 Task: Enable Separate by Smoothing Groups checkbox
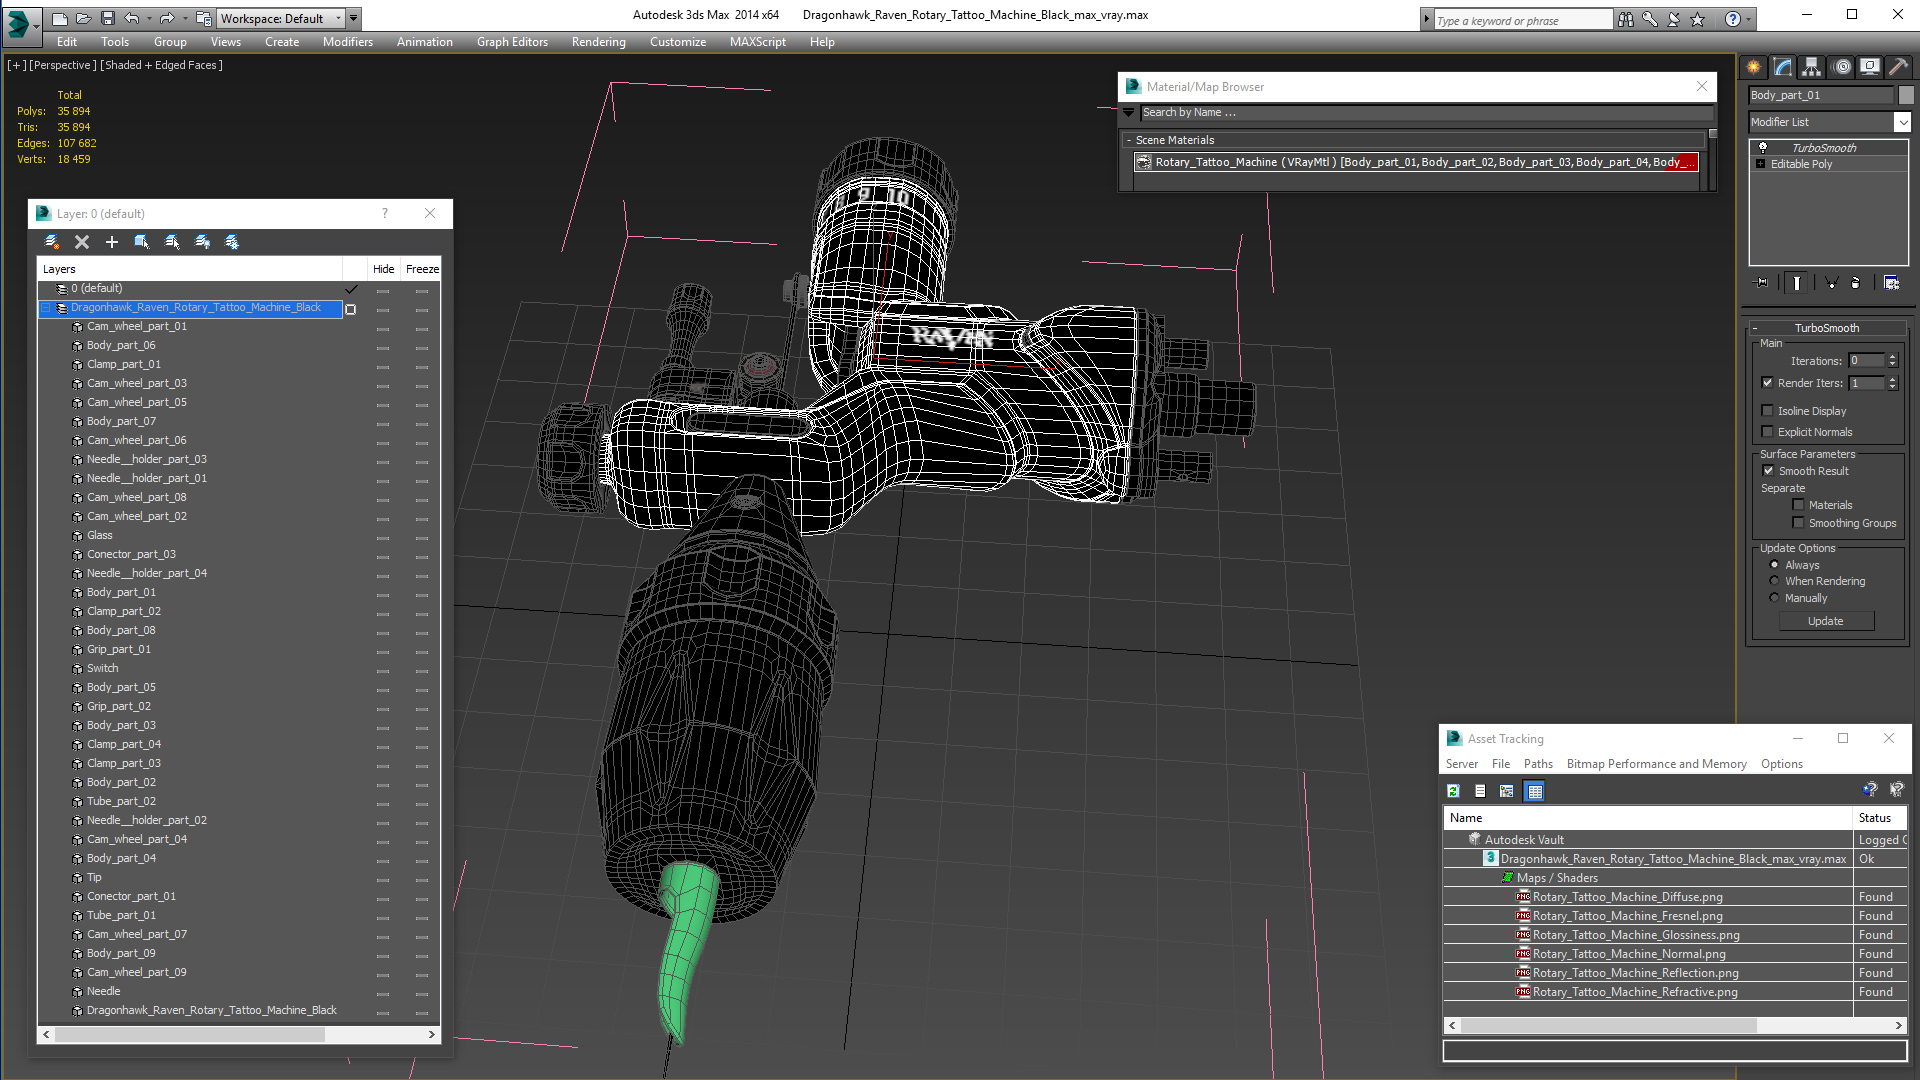click(1799, 523)
